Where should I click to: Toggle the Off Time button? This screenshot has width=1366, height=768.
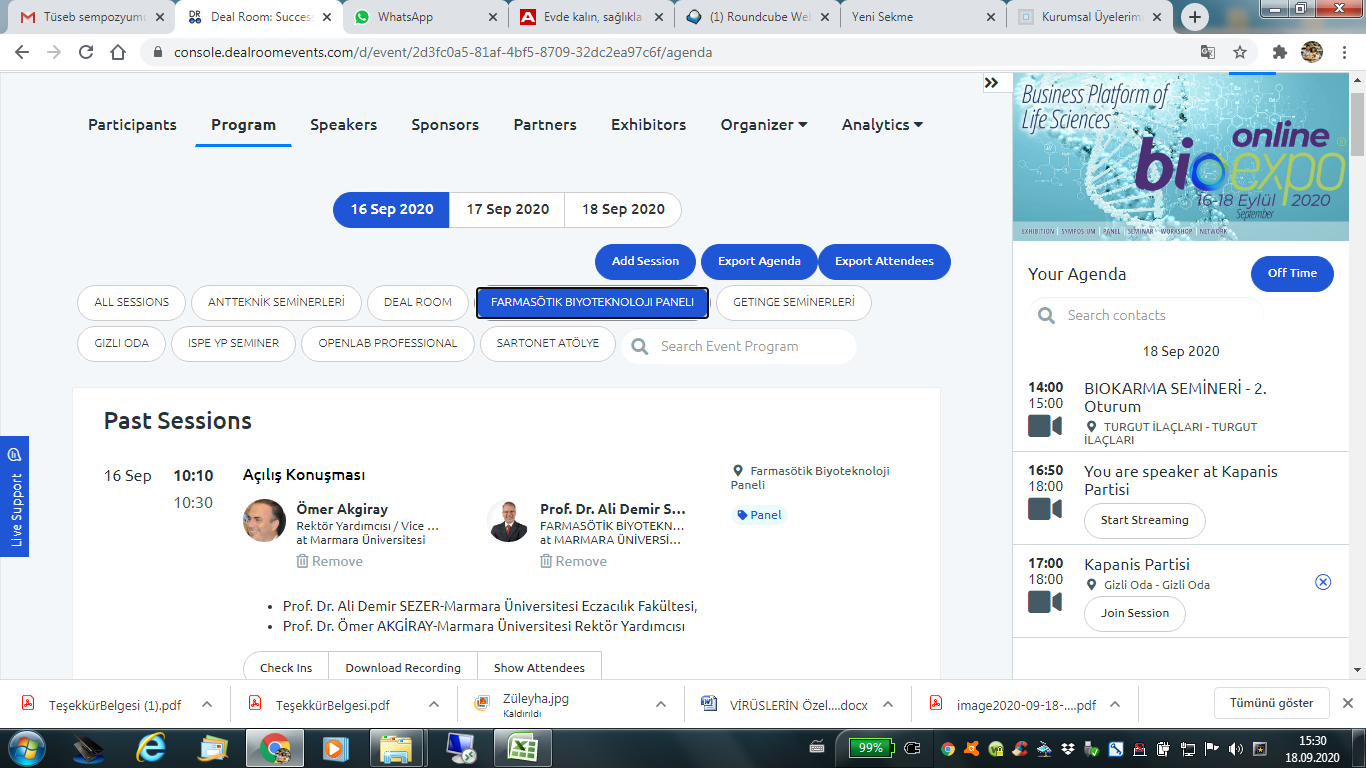point(1292,273)
